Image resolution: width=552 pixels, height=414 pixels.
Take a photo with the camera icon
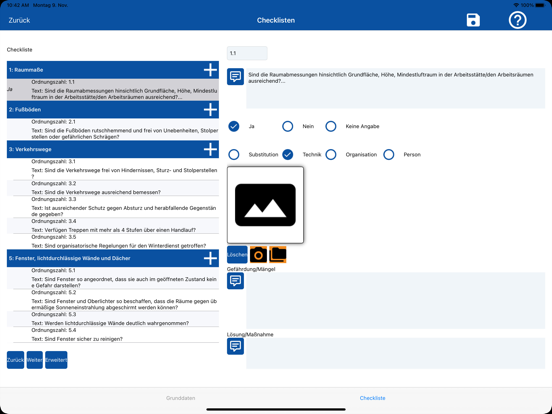click(x=258, y=255)
